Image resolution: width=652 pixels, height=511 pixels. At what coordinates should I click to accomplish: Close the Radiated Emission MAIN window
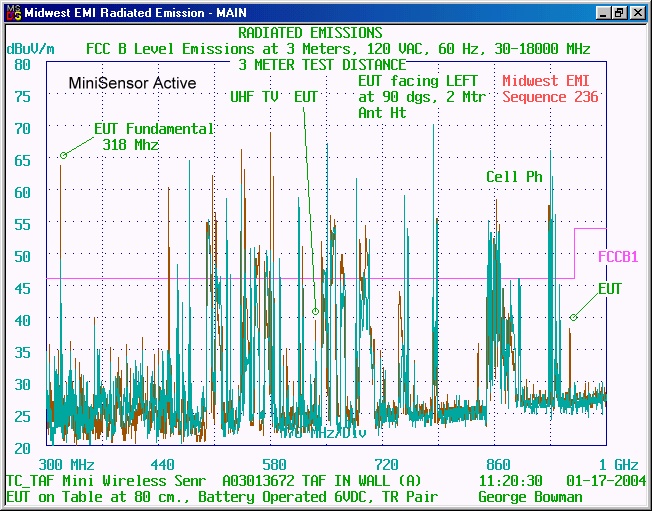637,13
